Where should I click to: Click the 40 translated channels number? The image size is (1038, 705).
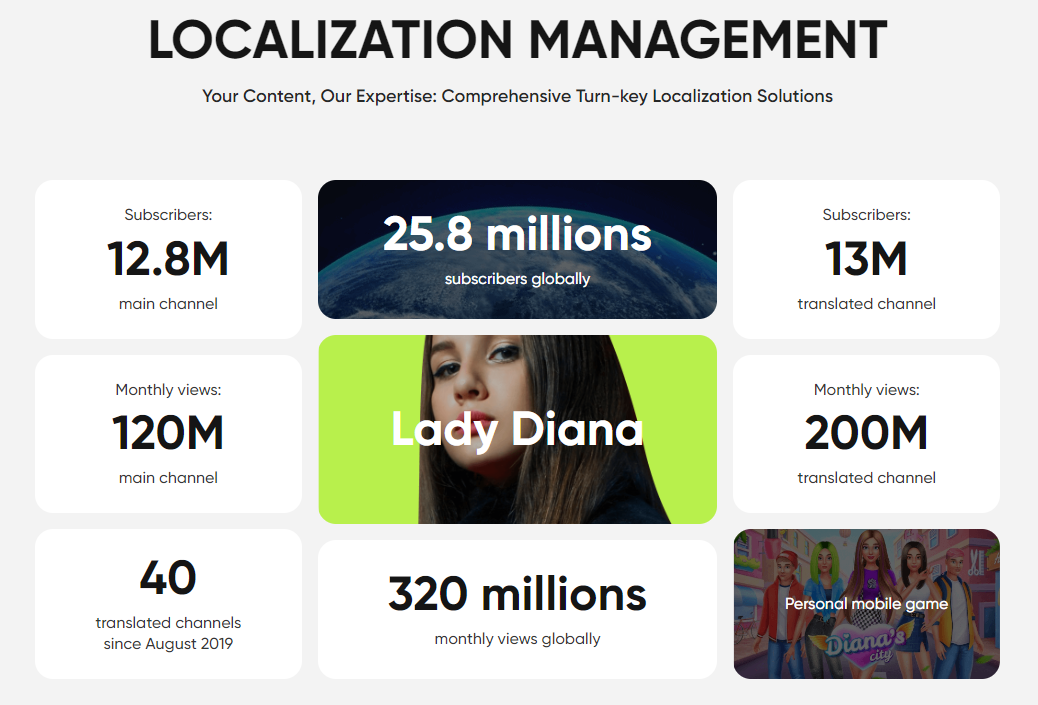coord(168,577)
